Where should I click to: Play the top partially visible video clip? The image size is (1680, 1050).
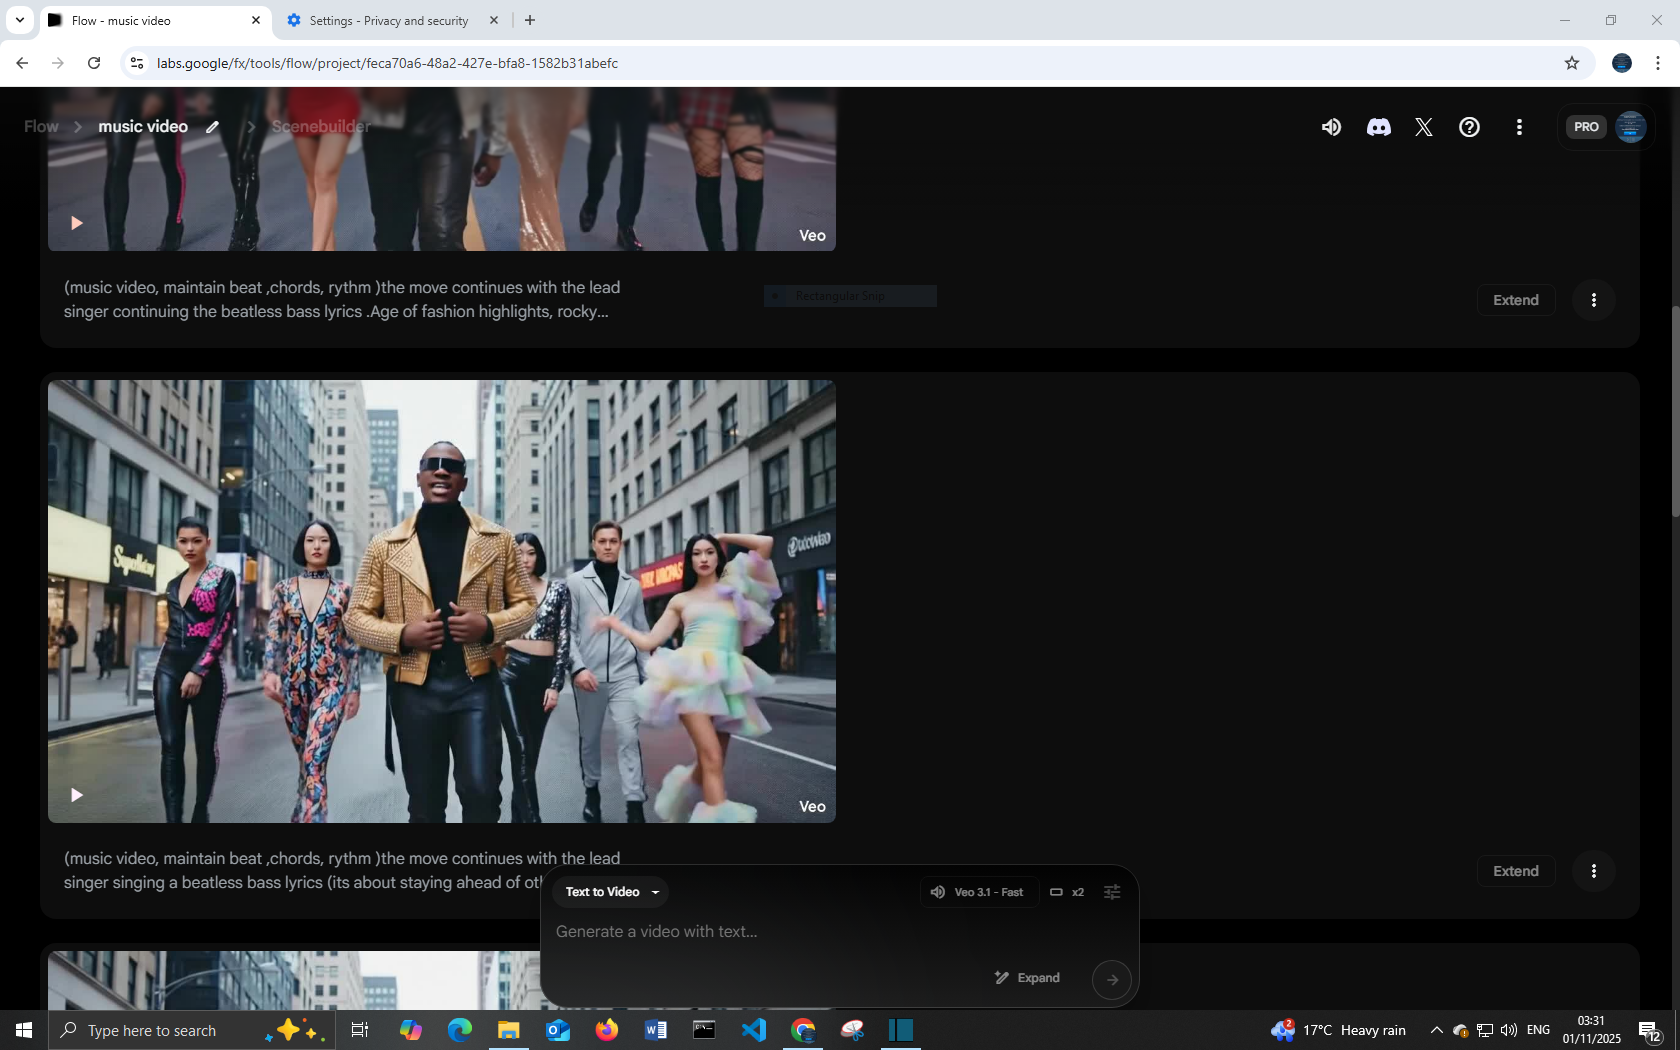76,223
